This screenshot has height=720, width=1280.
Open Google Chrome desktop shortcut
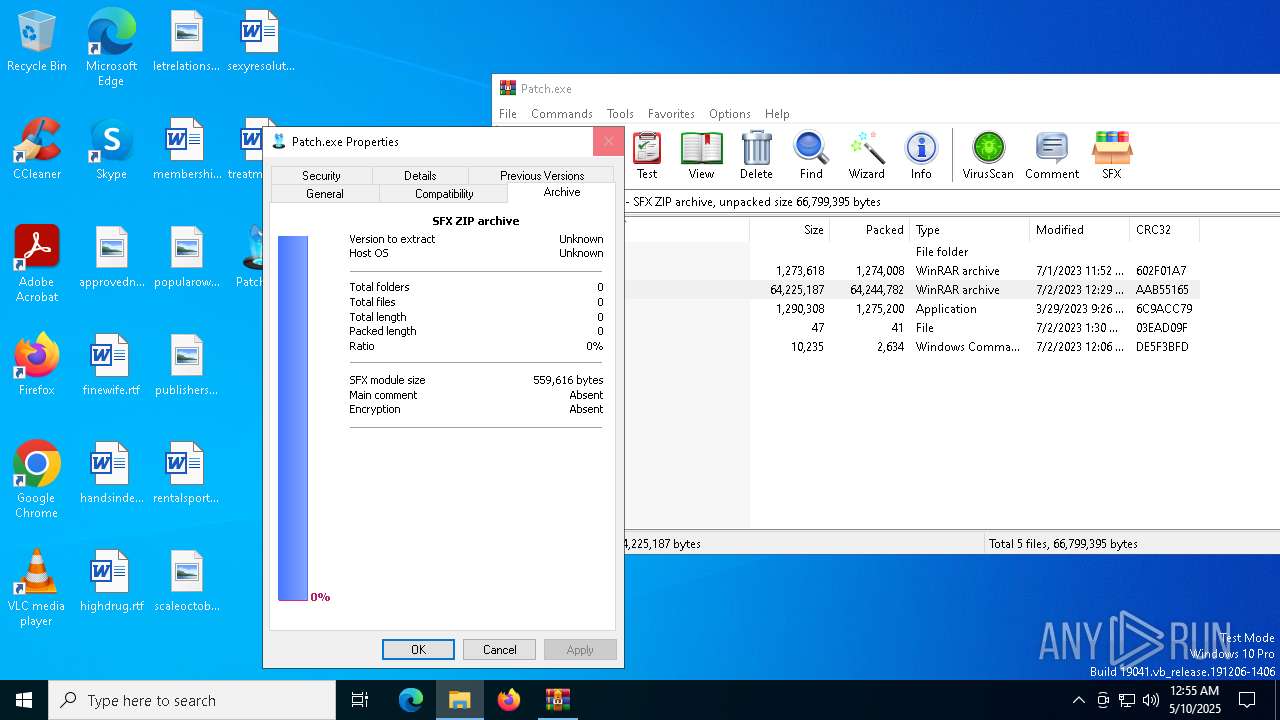pos(36,480)
